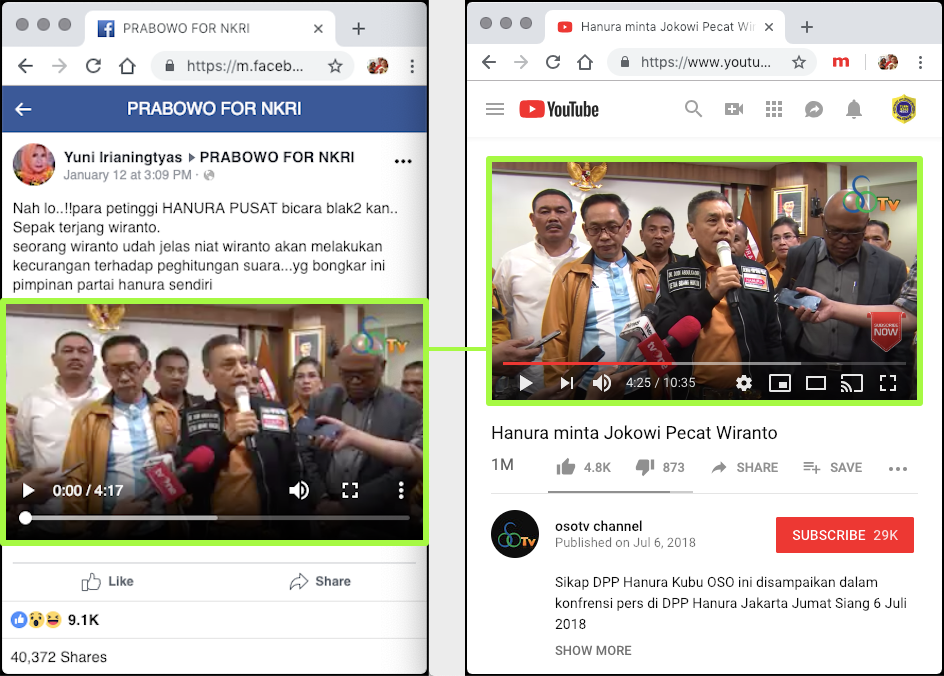The width and height of the screenshot is (944, 676).
Task: Toggle miniplayer on YouTube video
Action: tap(779, 383)
